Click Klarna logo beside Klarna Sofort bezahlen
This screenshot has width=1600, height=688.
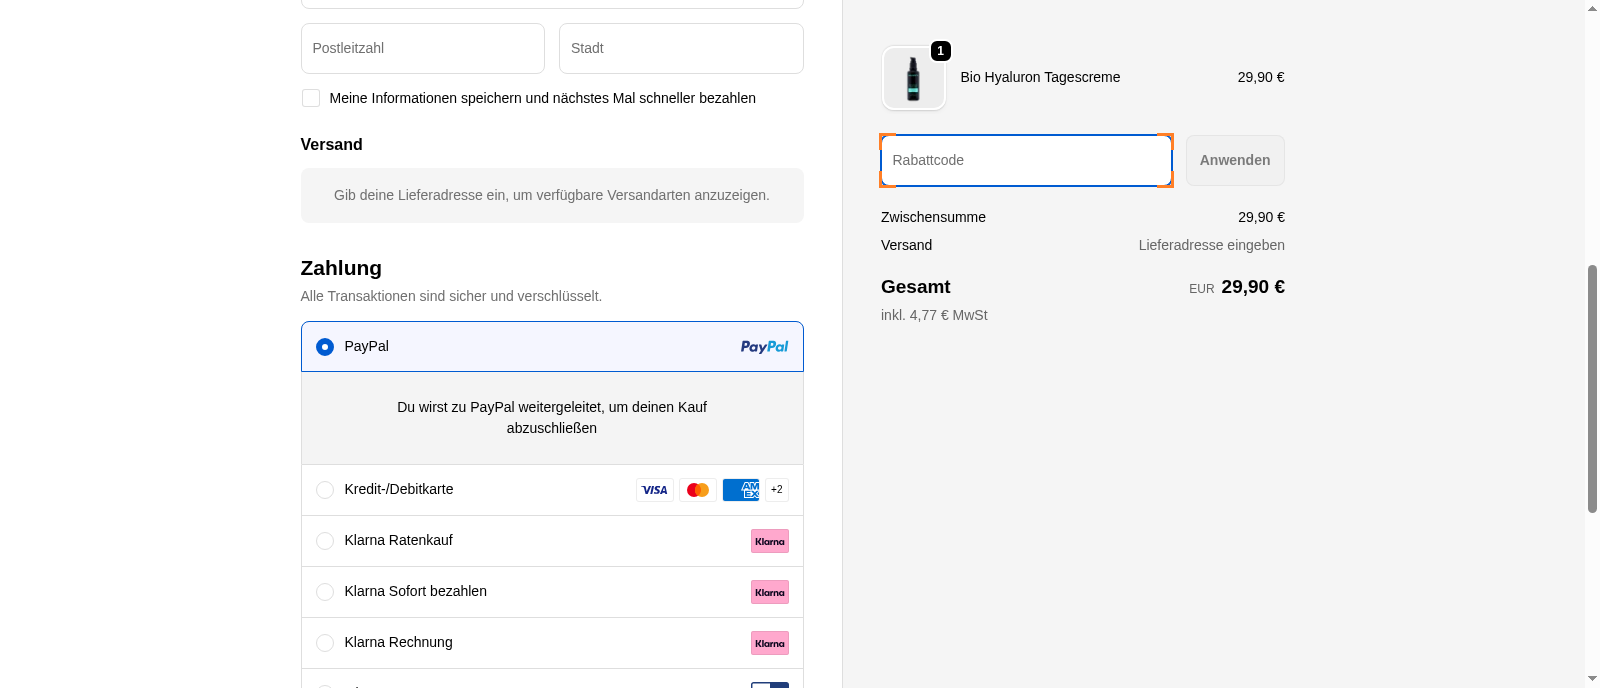pyautogui.click(x=770, y=592)
